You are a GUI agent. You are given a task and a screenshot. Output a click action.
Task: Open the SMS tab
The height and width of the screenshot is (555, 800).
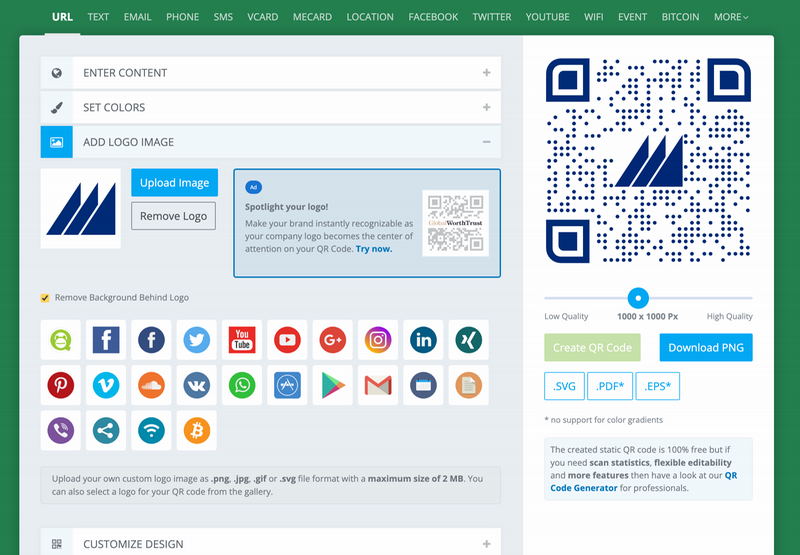pyautogui.click(x=223, y=17)
